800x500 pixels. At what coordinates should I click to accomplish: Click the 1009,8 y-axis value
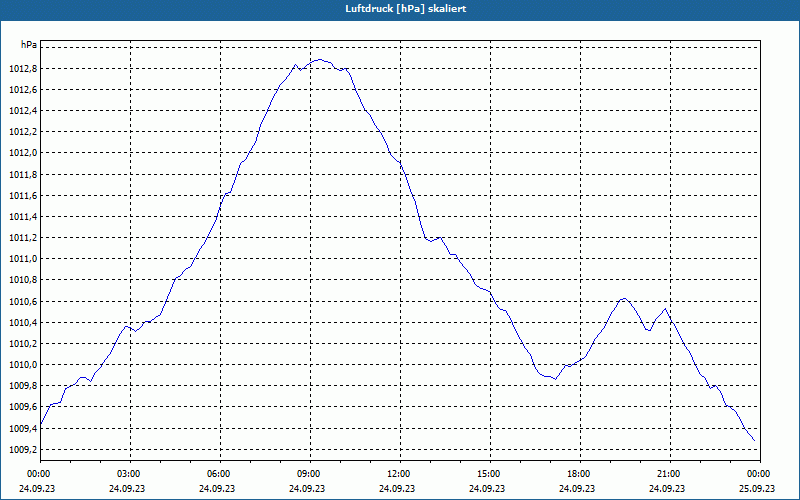pos(23,386)
